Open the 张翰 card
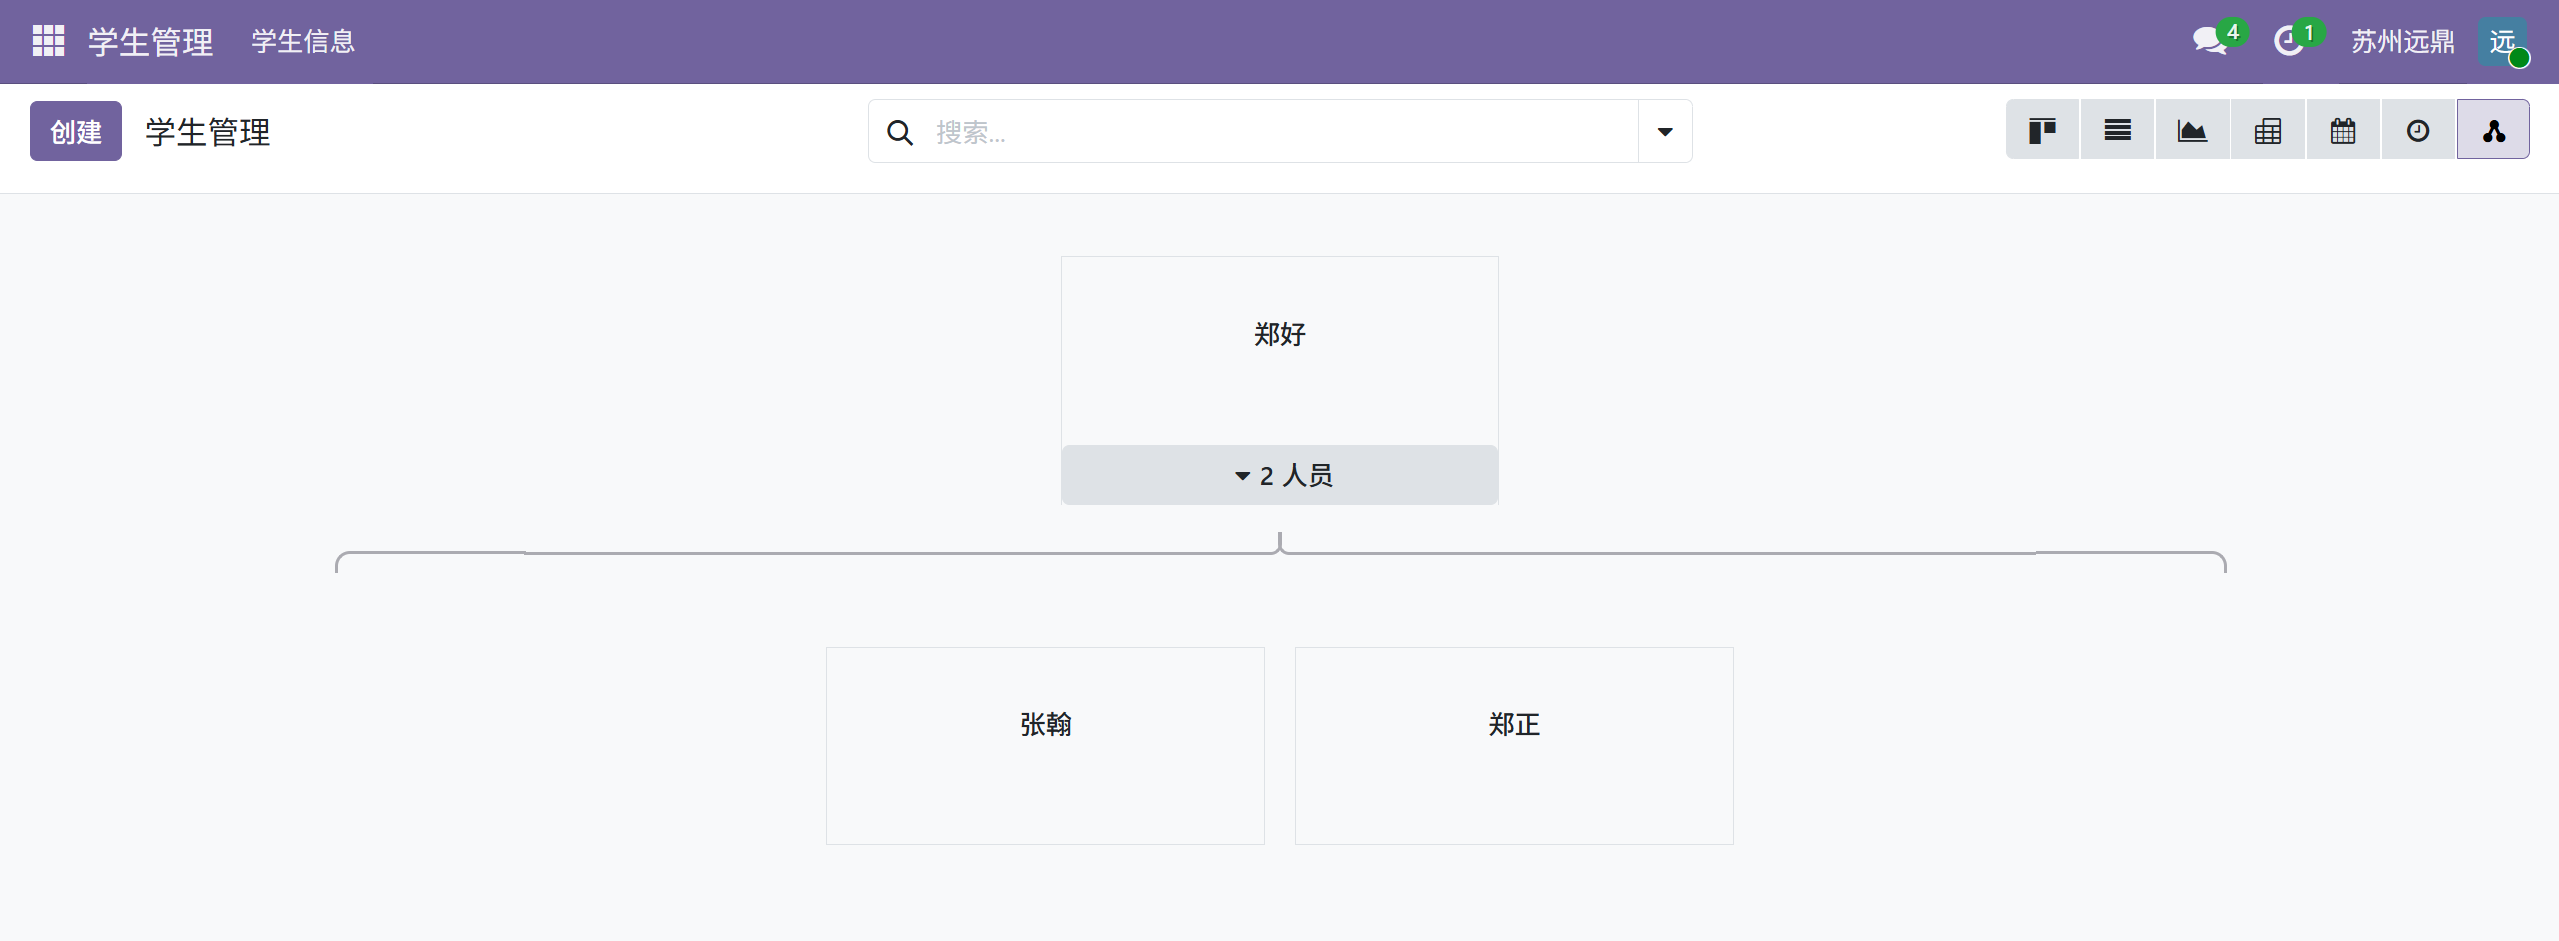Image resolution: width=2559 pixels, height=941 pixels. click(x=1045, y=746)
